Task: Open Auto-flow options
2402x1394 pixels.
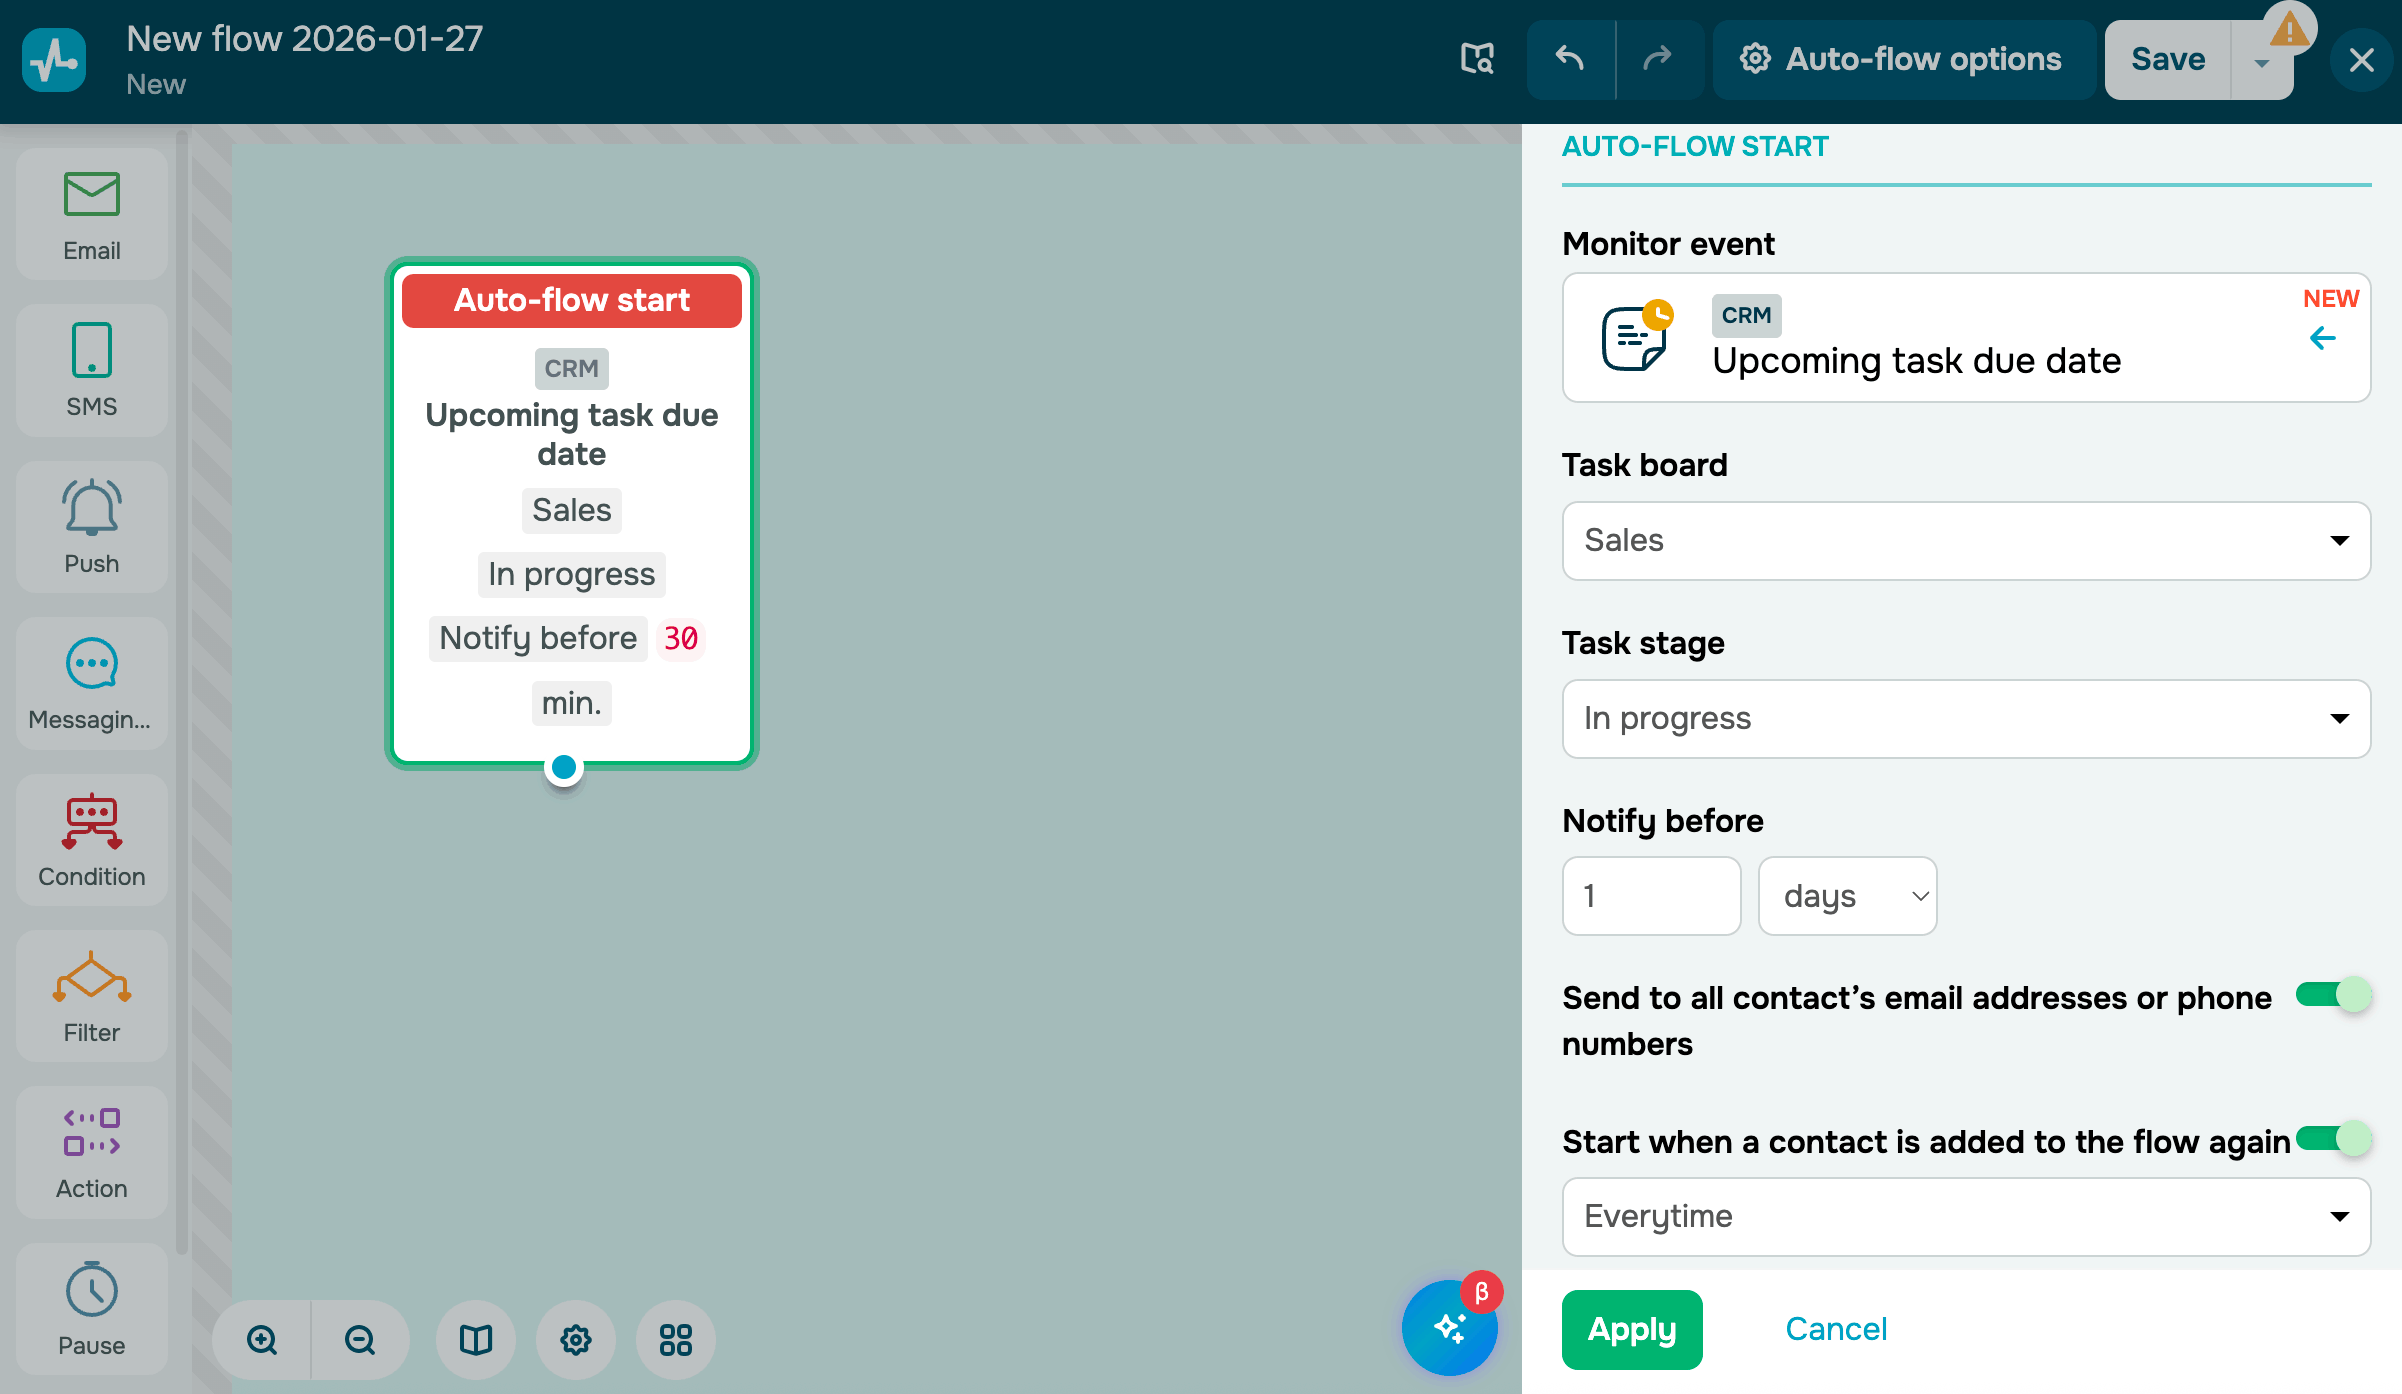Action: 1903,60
